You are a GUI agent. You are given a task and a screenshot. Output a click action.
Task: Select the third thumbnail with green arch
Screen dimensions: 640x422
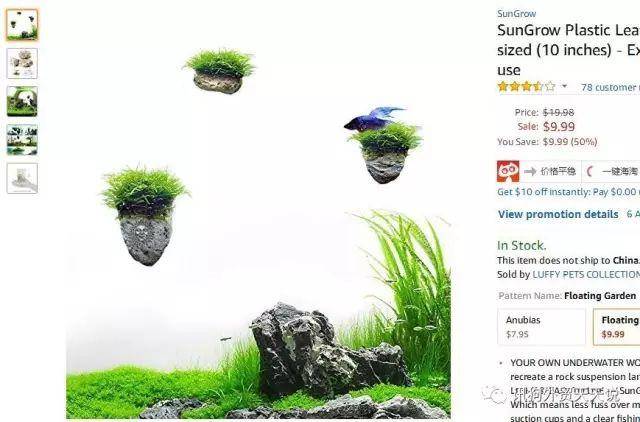point(22,101)
